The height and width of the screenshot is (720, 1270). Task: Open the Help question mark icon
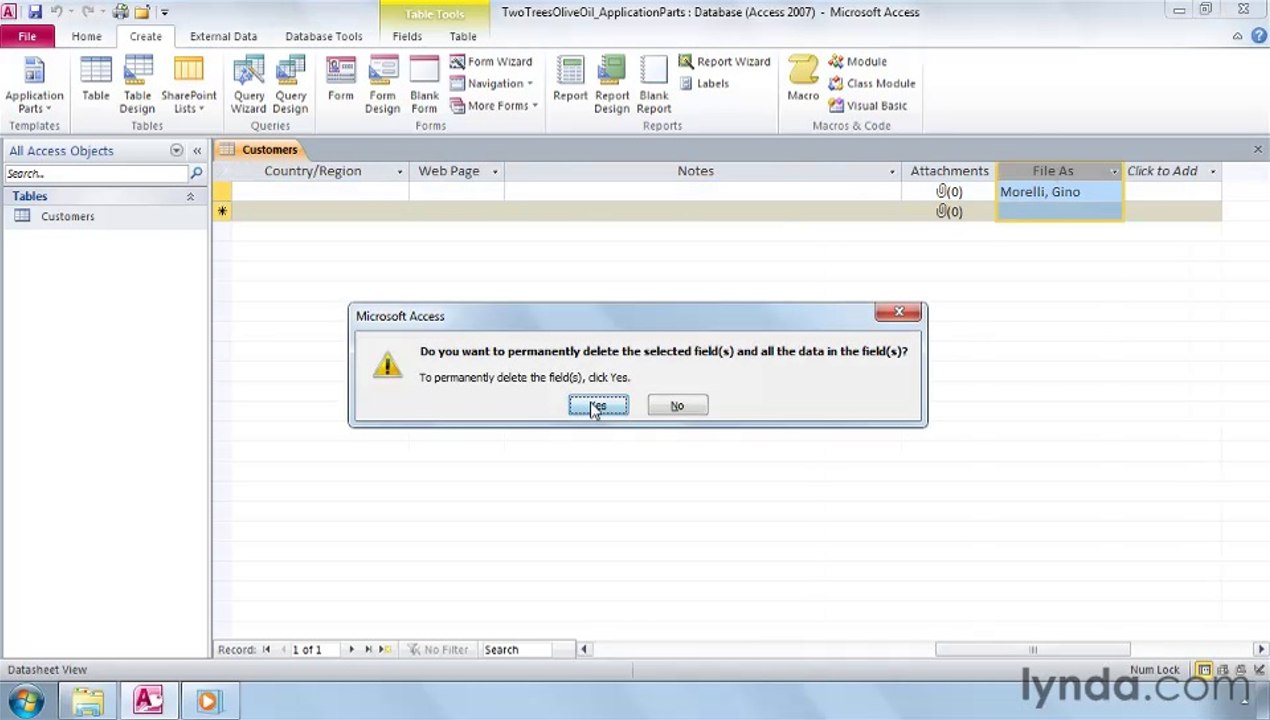click(x=1259, y=36)
